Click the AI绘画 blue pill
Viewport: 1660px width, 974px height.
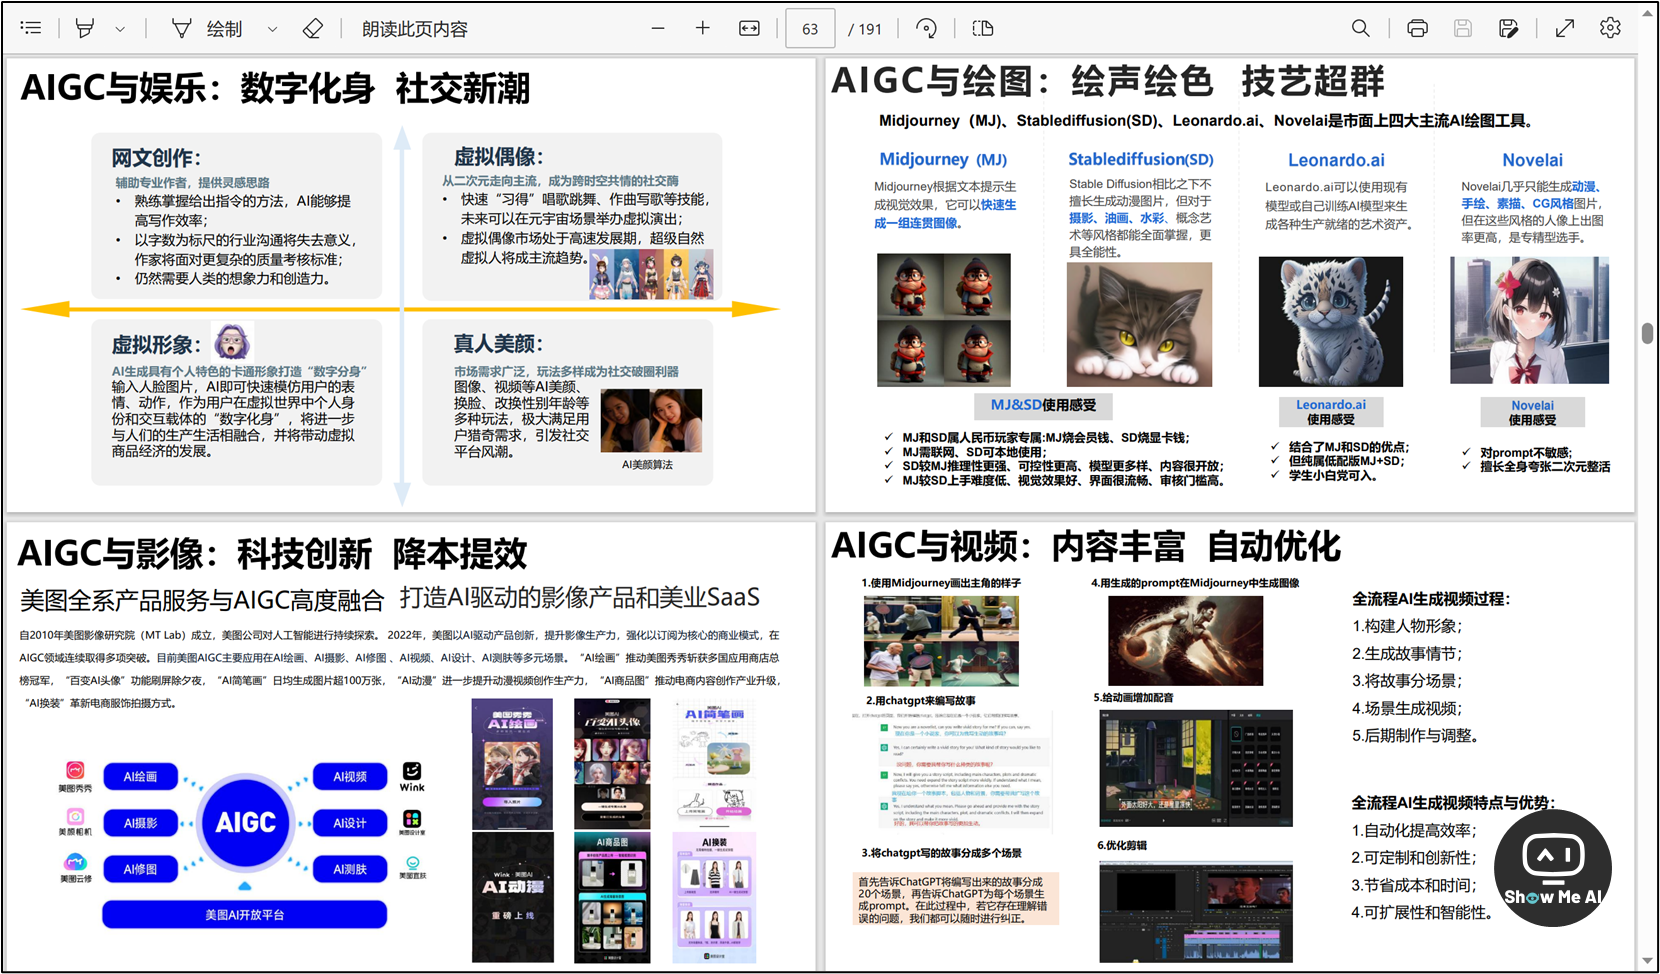click(140, 777)
